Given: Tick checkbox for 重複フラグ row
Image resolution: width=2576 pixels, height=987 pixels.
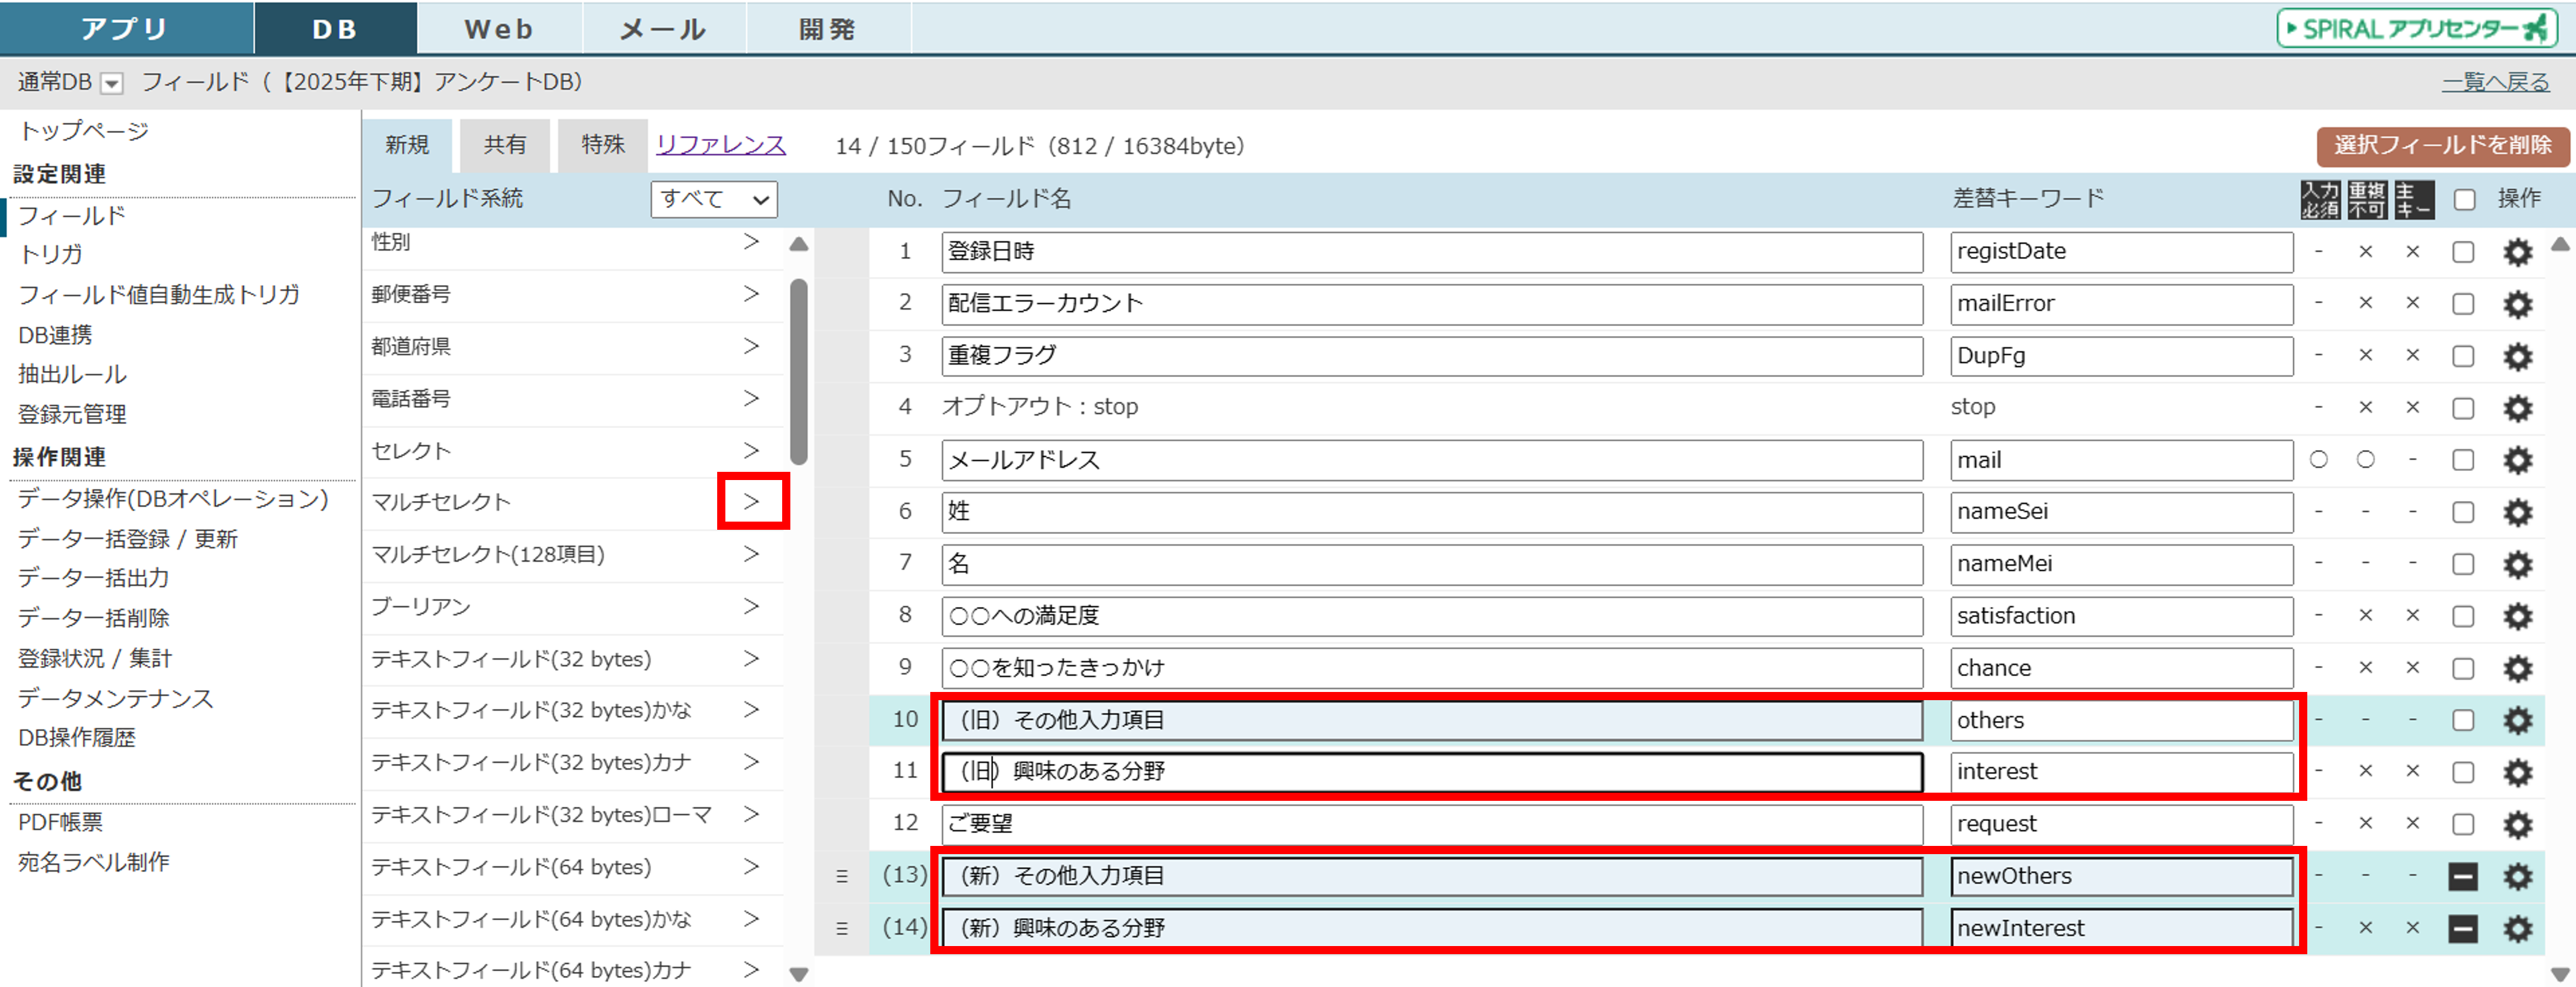Looking at the screenshot, I should (2463, 356).
